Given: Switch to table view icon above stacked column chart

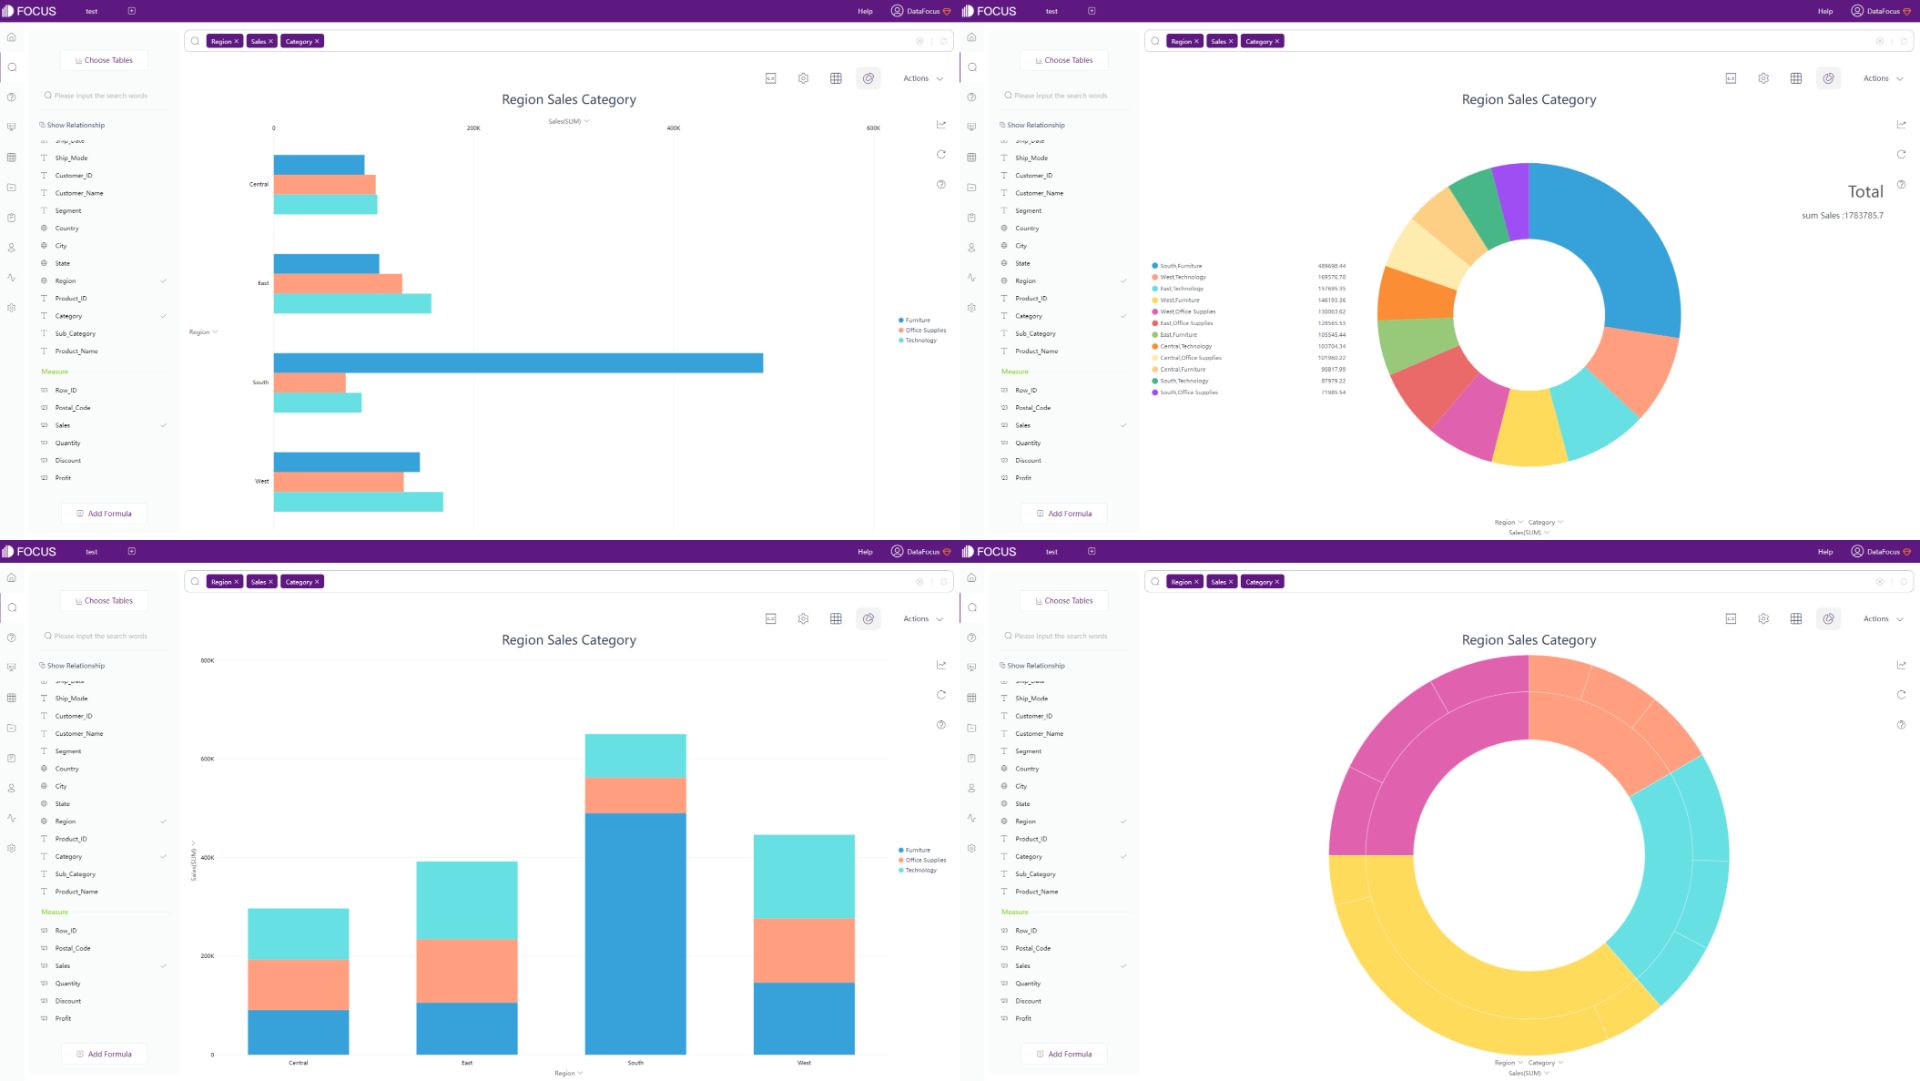Looking at the screenshot, I should [x=836, y=619].
